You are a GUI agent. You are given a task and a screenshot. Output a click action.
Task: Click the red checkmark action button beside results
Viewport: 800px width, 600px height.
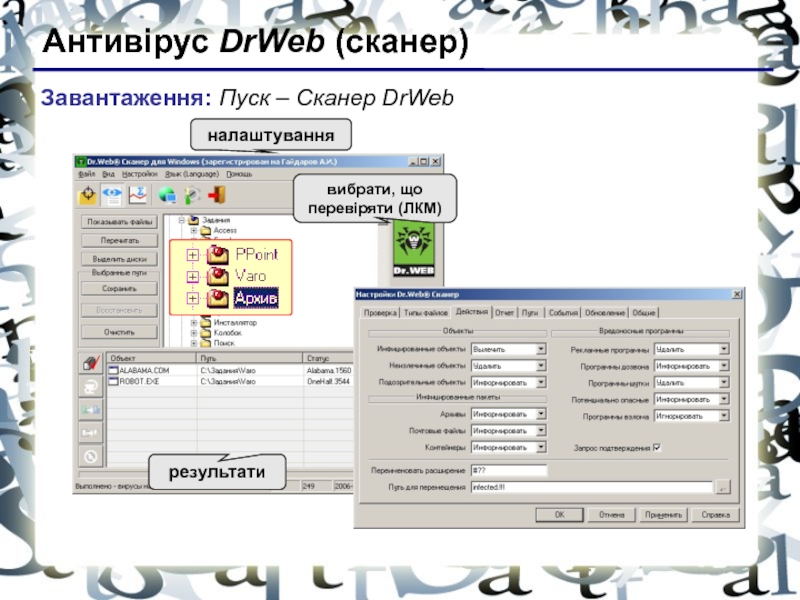tap(91, 364)
